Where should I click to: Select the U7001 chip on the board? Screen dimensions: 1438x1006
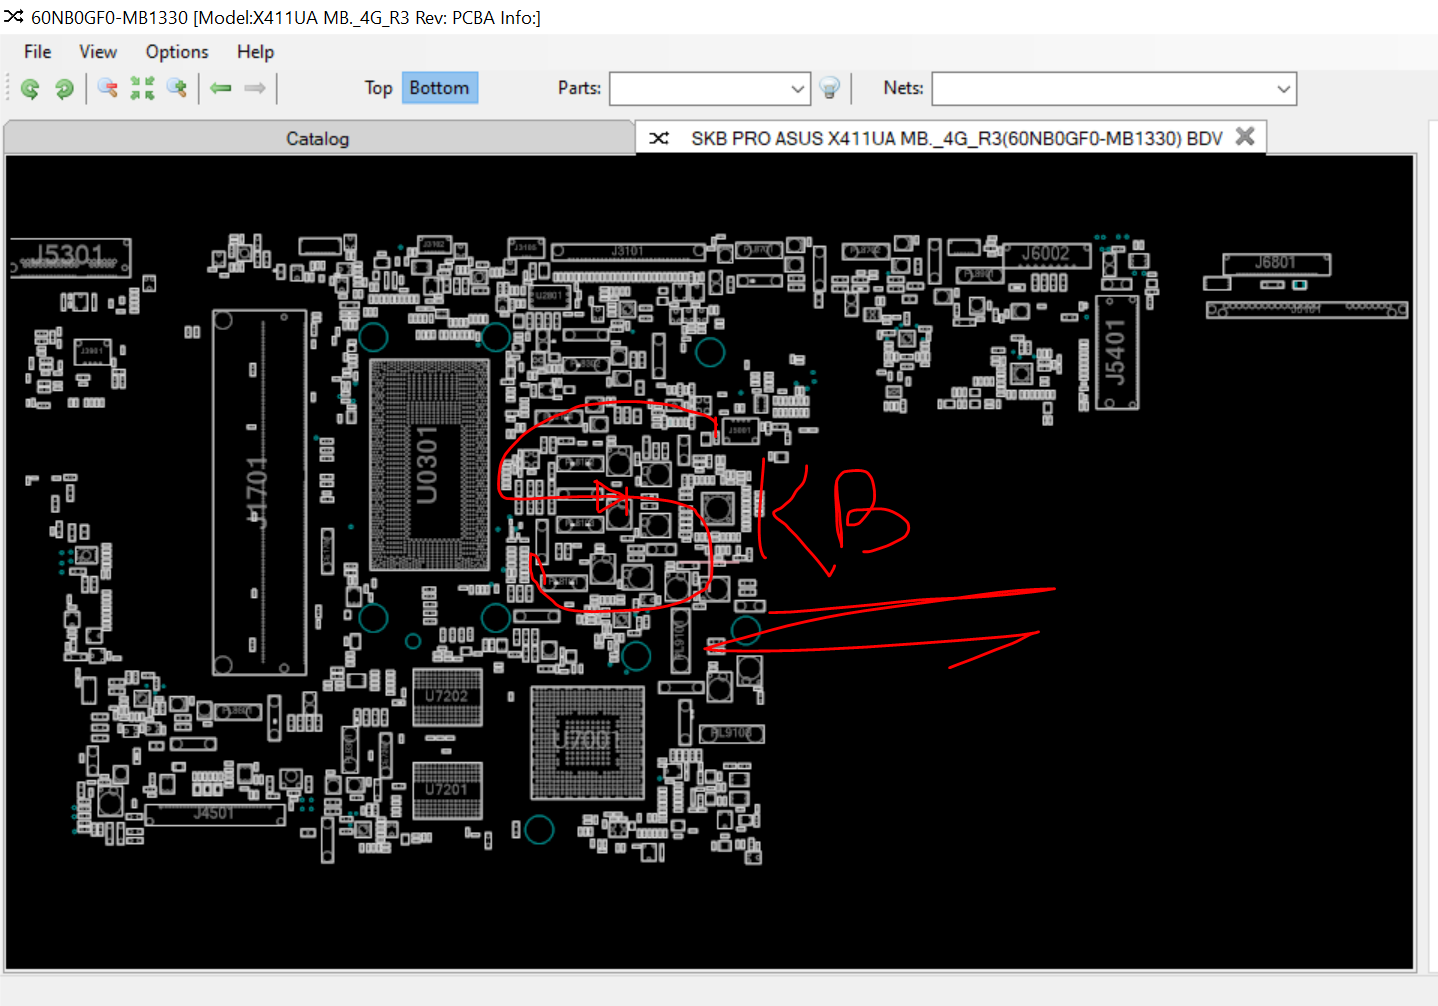(587, 742)
